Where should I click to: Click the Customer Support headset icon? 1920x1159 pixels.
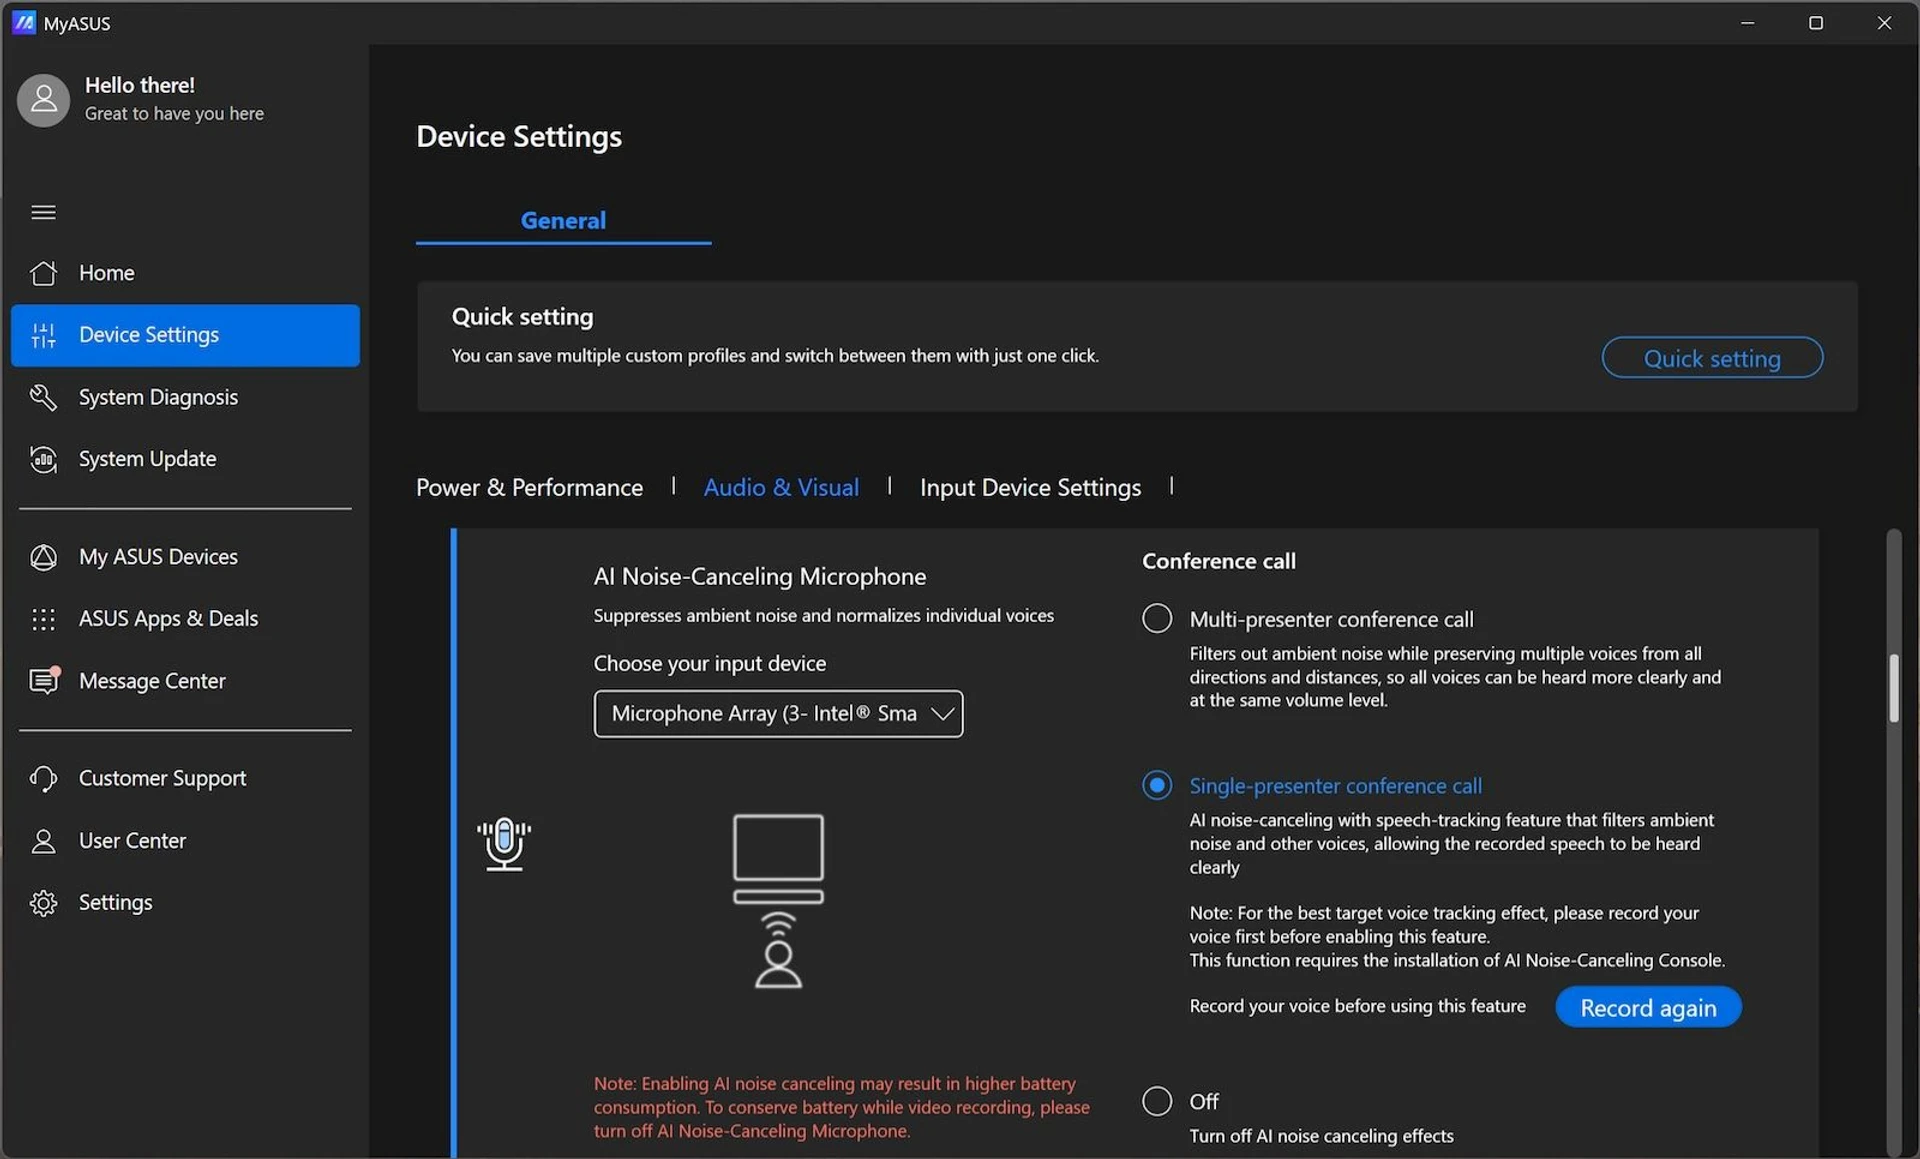[43, 778]
